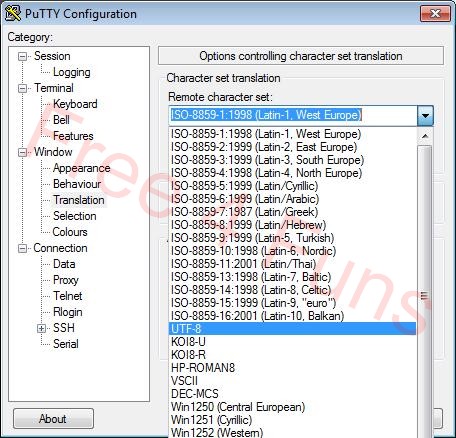Choose ISO-8859-6:1999 (Latin/Arabic)

point(293,199)
